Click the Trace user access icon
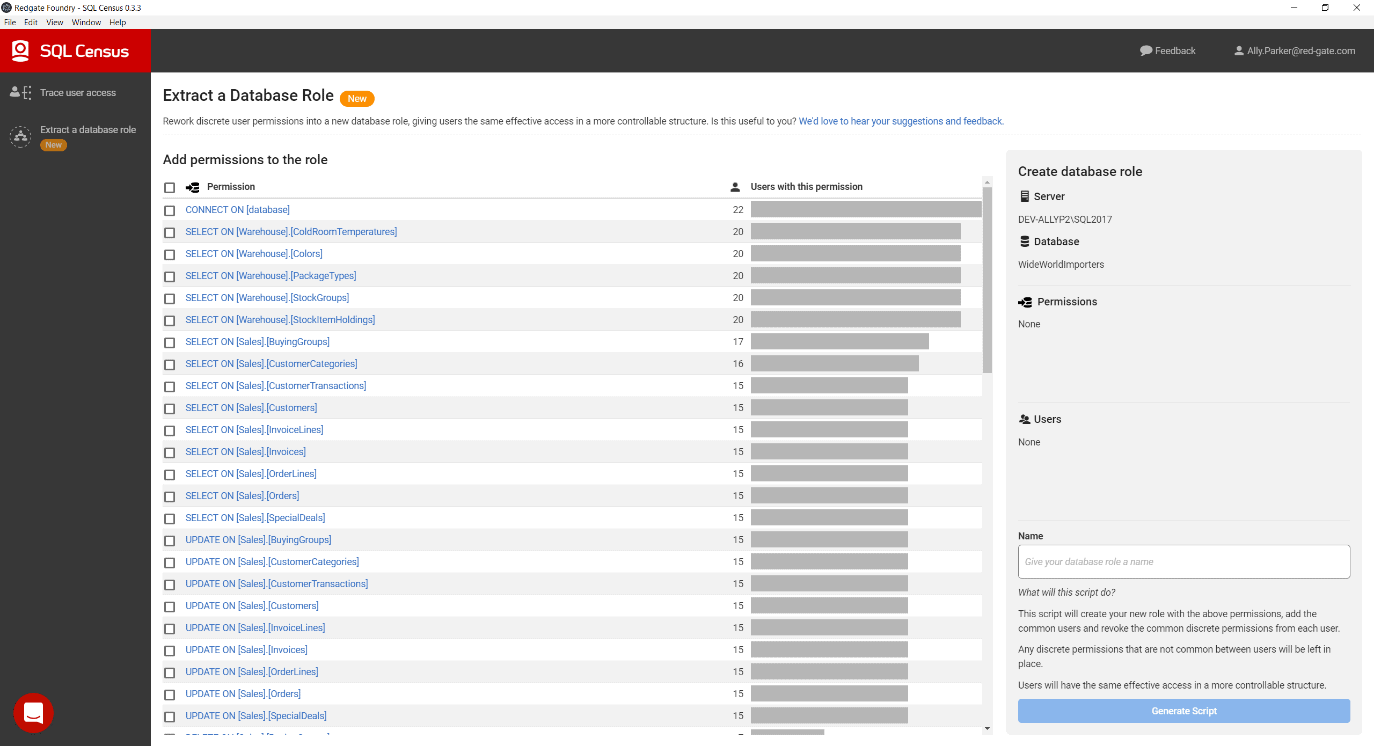This screenshot has width=1374, height=746. click(x=20, y=92)
